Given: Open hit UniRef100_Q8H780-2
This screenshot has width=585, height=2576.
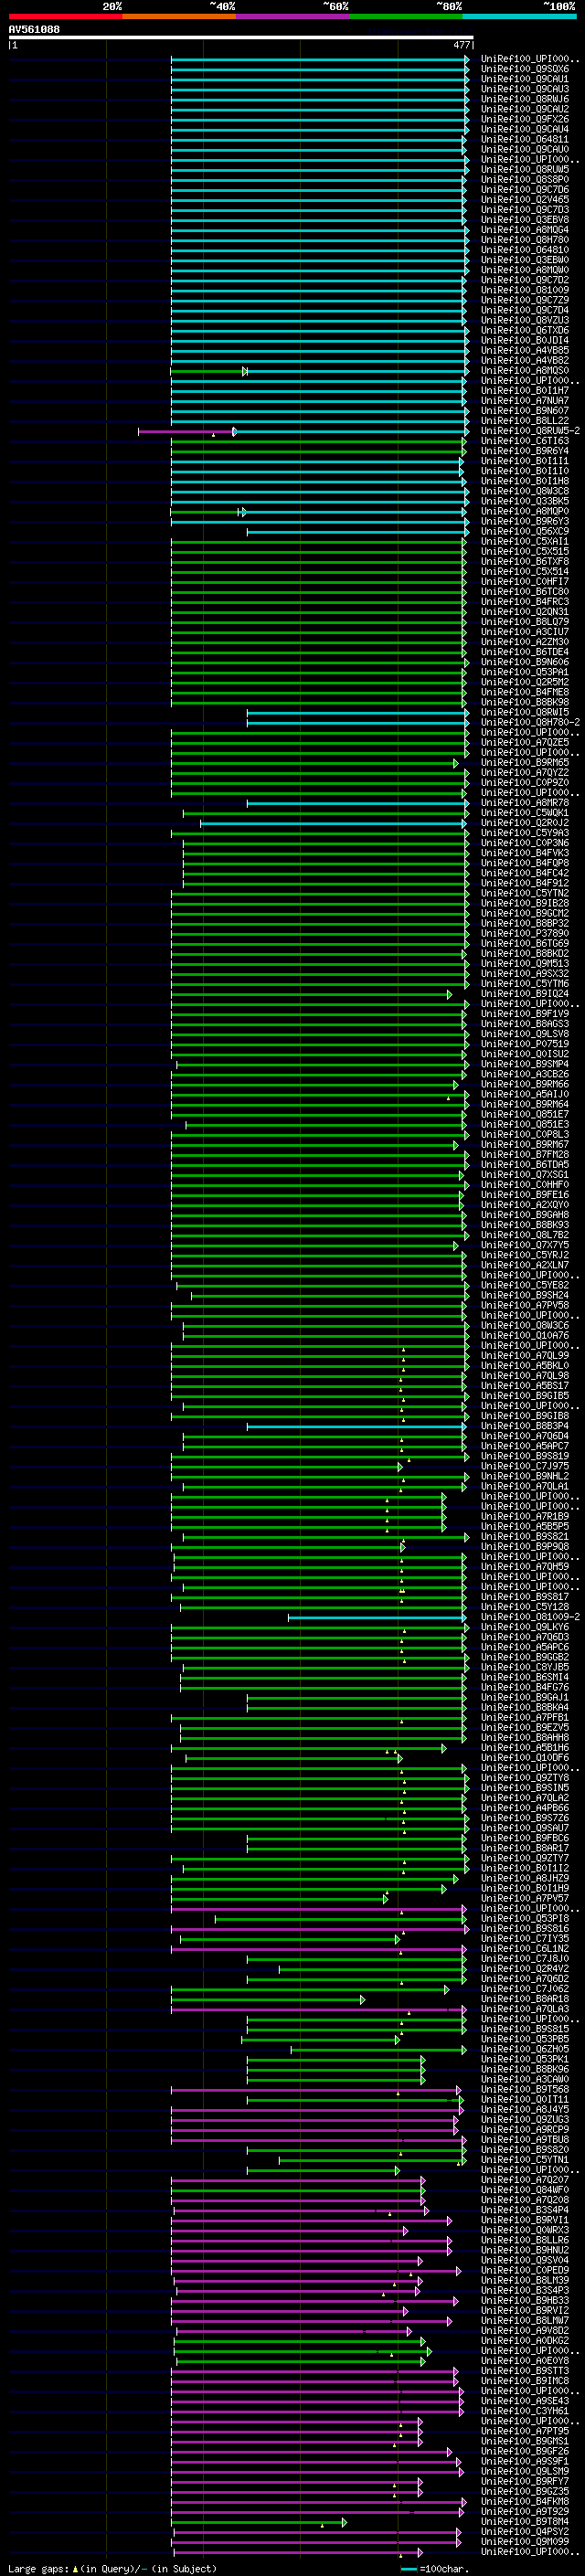Looking at the screenshot, I should pos(530,722).
